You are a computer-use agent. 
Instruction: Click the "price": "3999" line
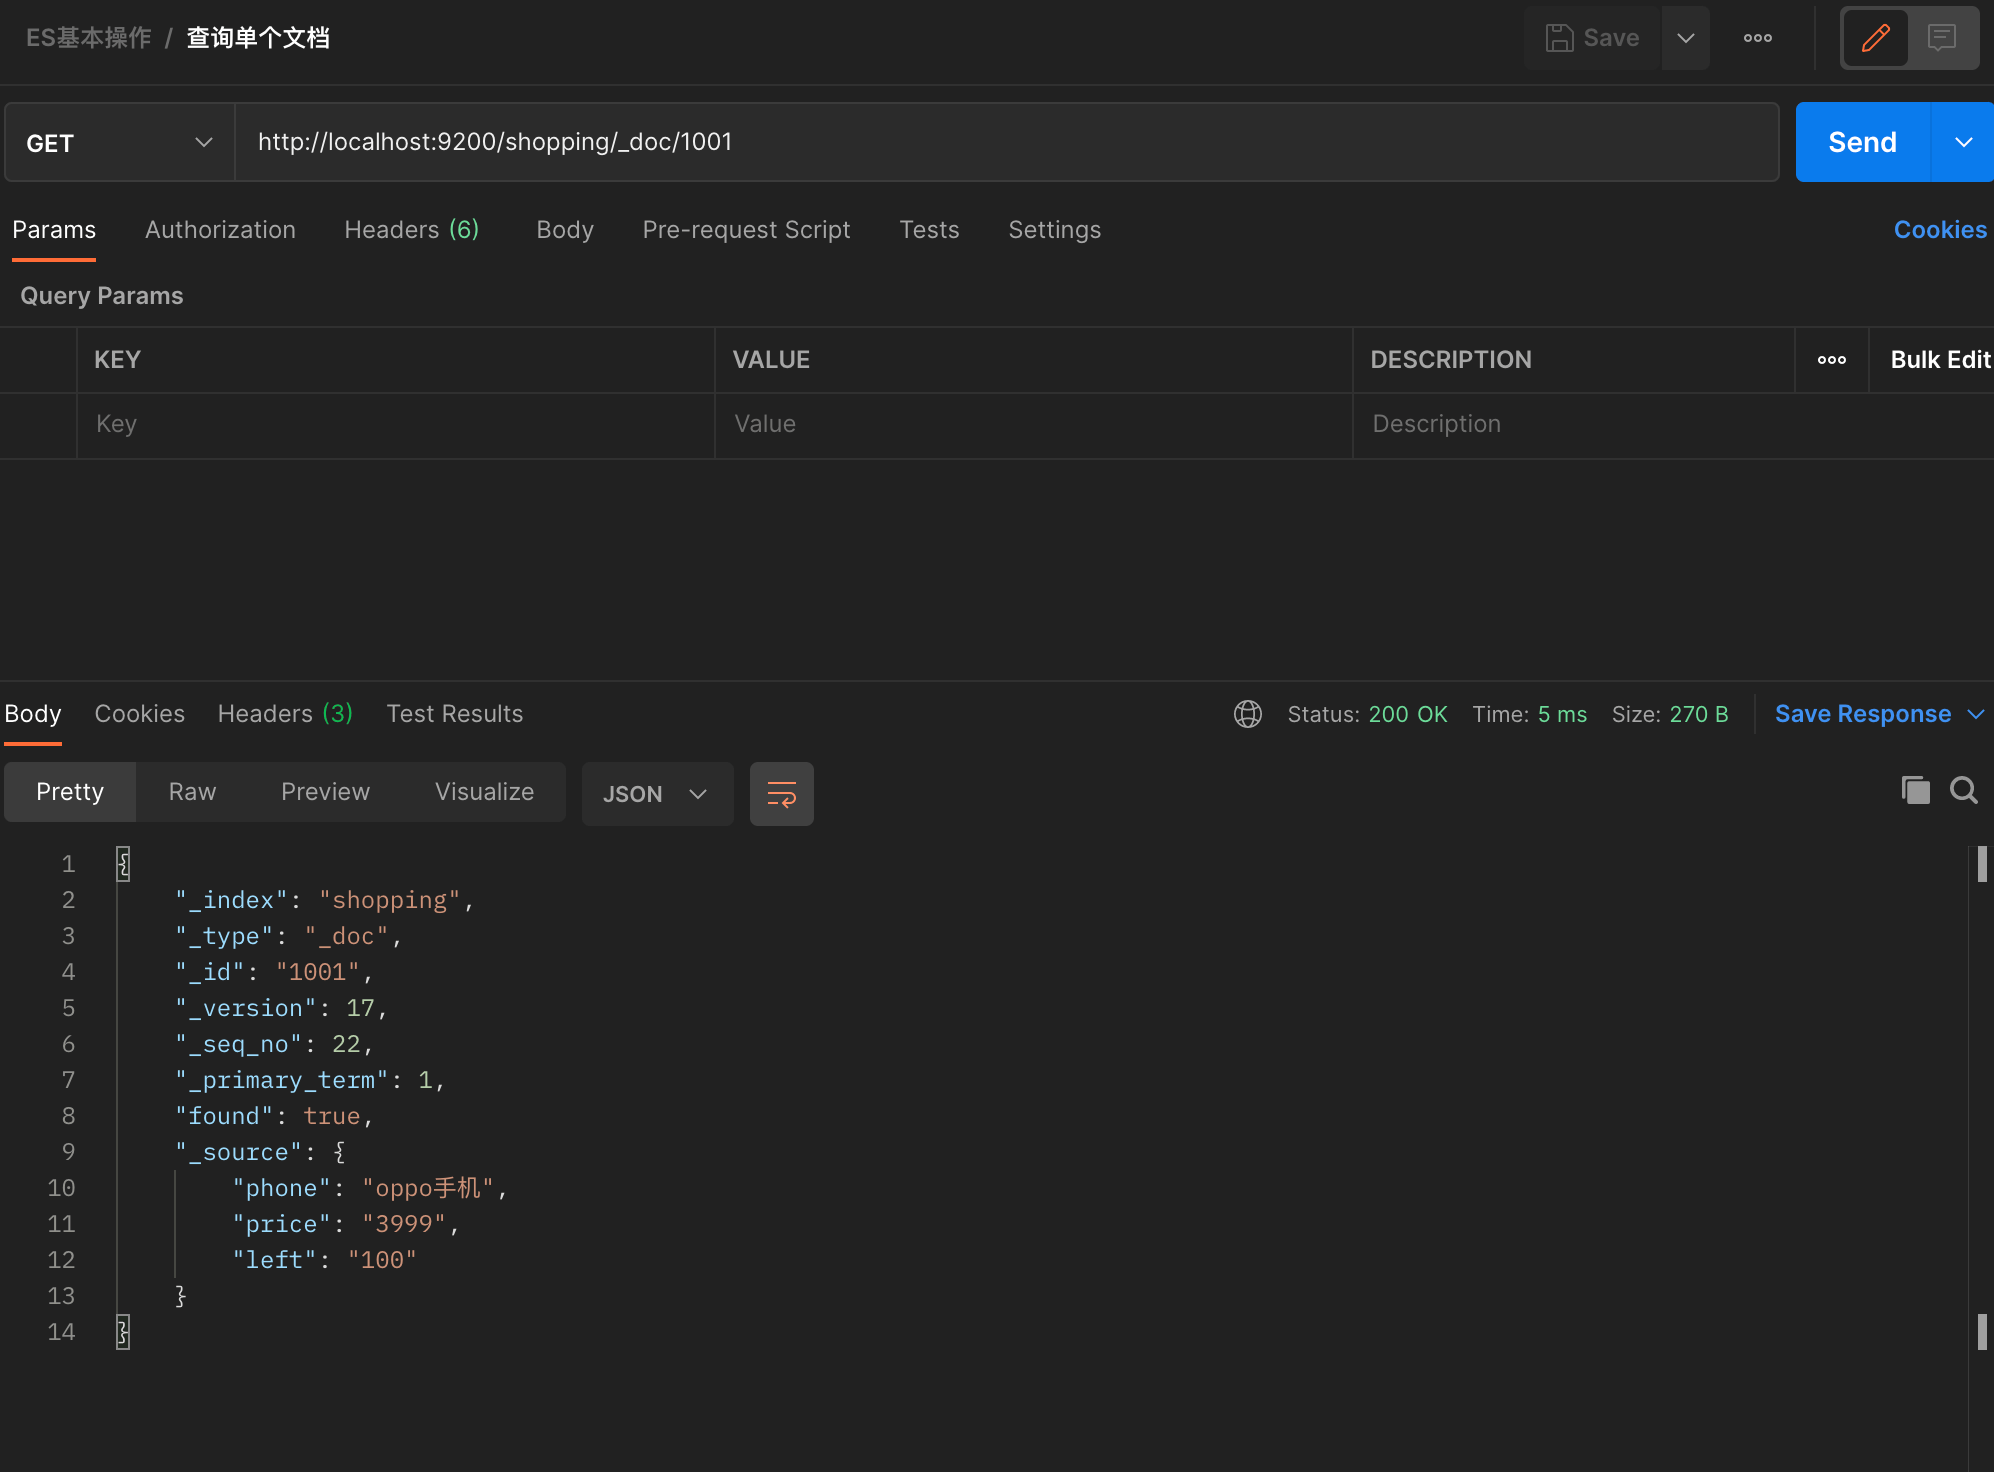tap(346, 1224)
